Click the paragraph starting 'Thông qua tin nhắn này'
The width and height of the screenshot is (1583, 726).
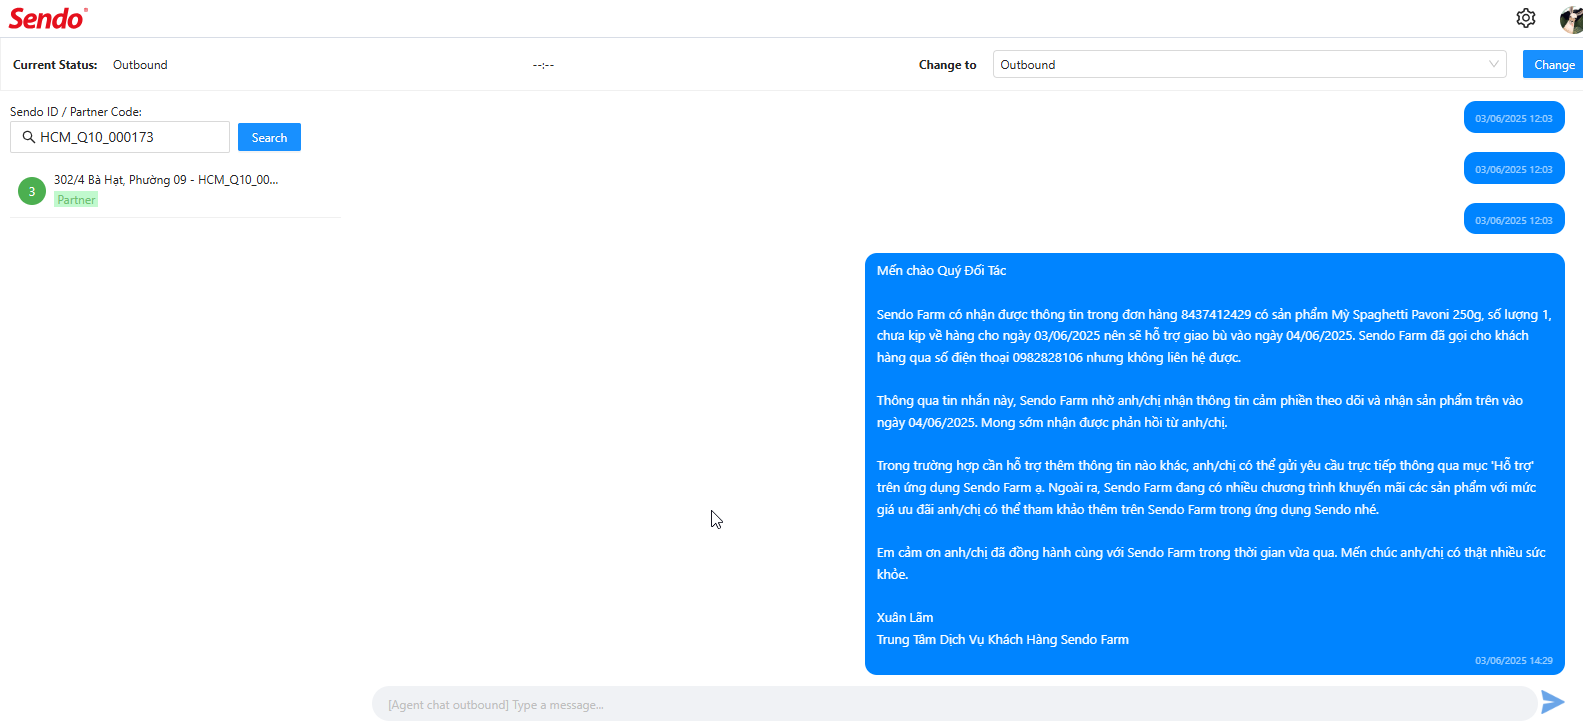1200,411
